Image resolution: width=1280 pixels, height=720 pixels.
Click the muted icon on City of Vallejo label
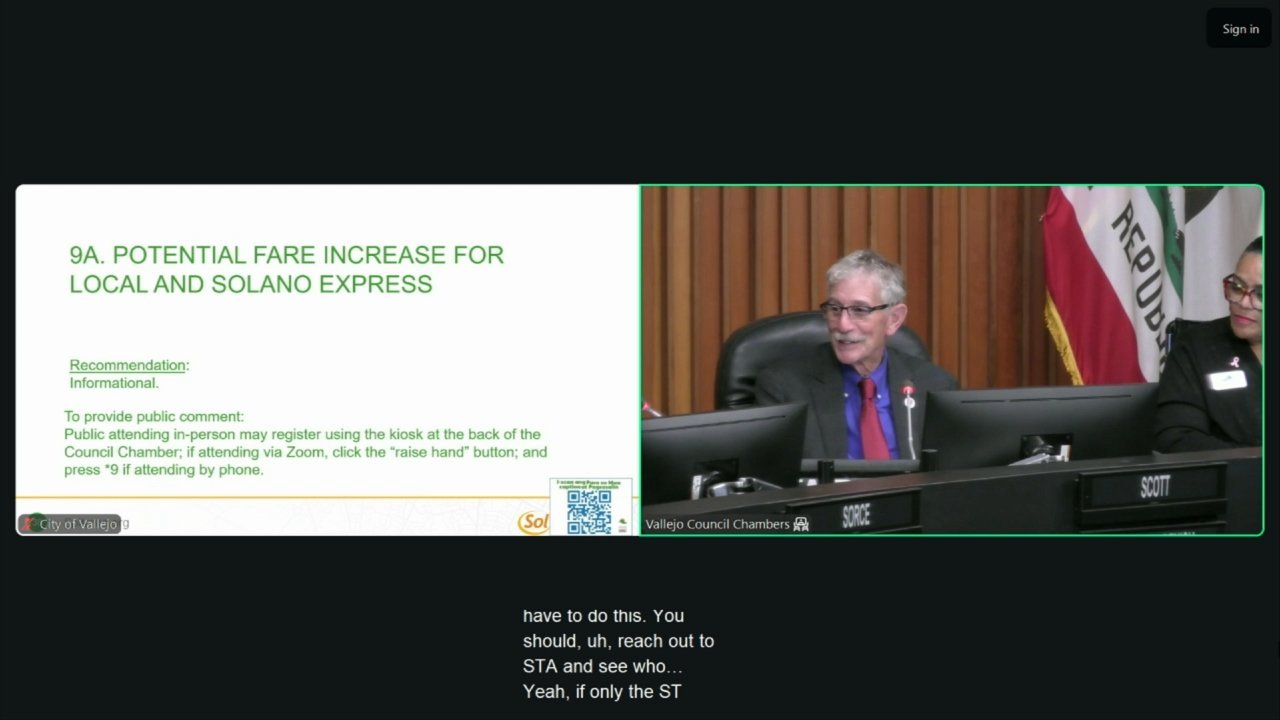[x=30, y=524]
